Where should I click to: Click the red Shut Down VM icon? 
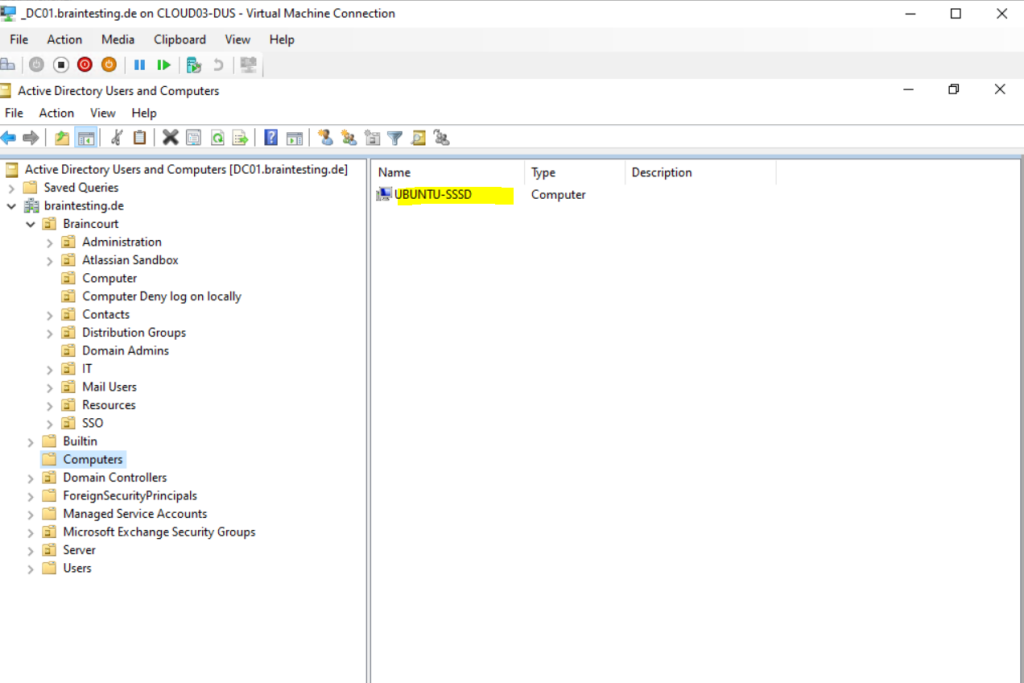(x=85, y=65)
